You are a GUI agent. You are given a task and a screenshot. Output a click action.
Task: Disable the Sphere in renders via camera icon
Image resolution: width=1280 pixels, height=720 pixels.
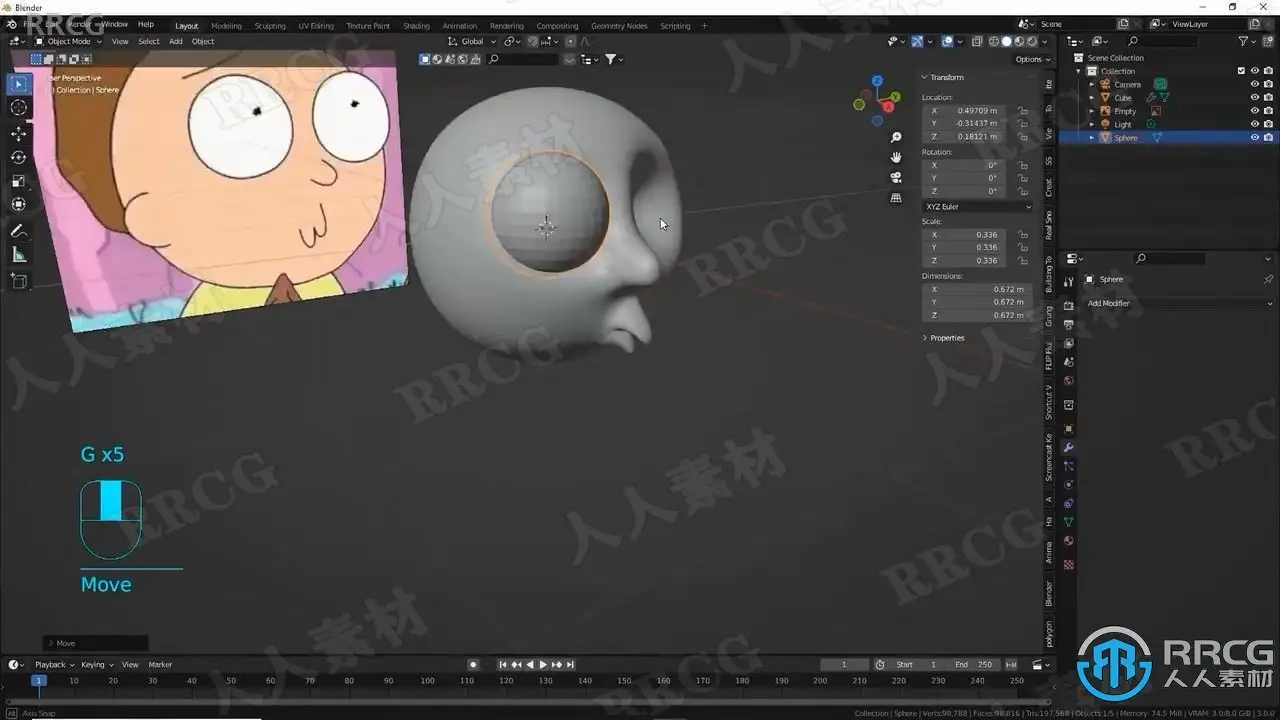1268,137
